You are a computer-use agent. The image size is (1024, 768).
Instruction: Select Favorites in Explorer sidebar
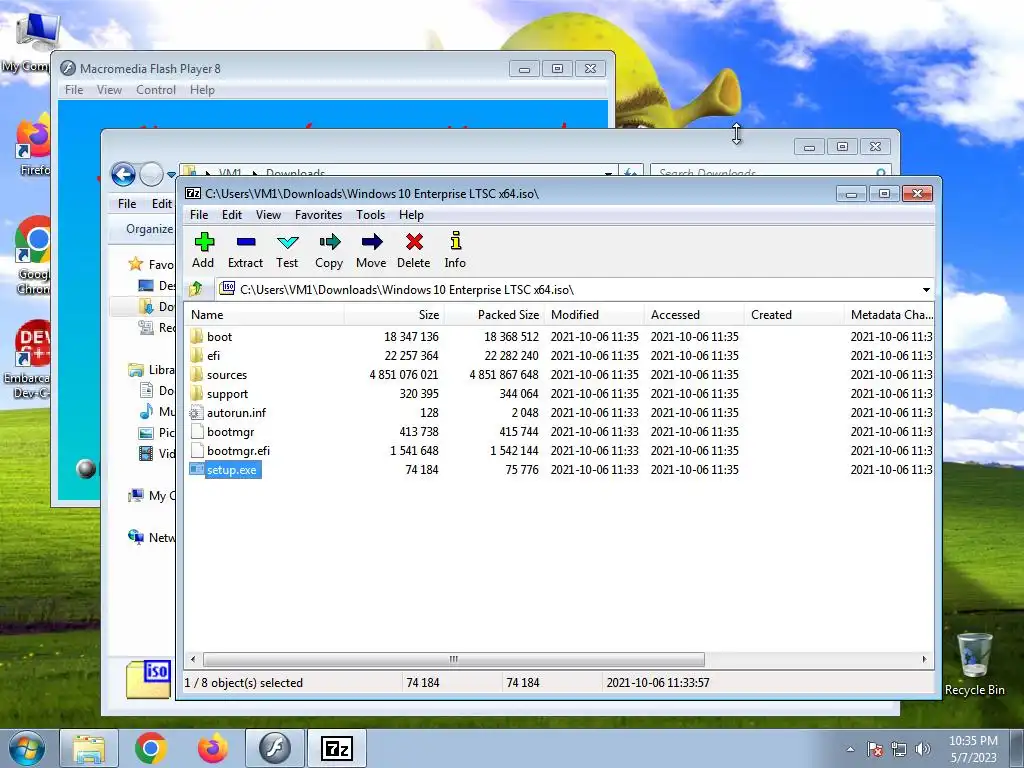coord(152,264)
